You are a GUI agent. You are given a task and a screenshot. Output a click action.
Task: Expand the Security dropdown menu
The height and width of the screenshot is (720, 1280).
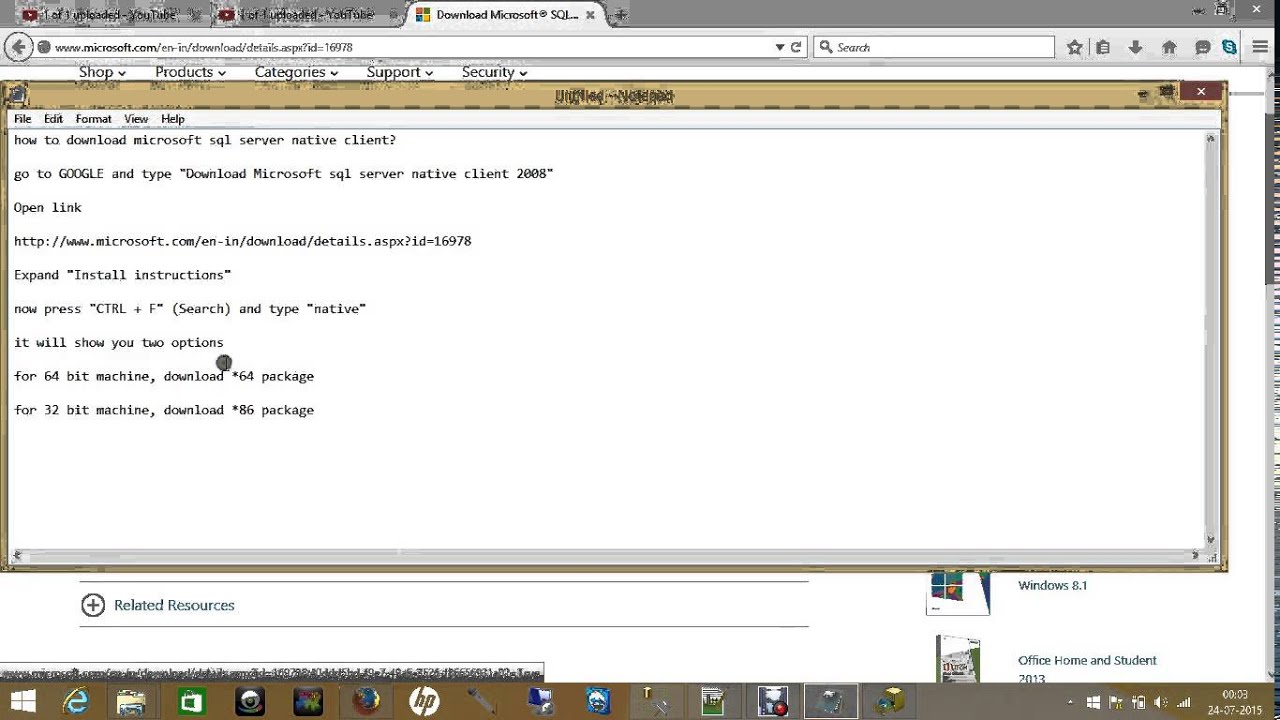pos(494,72)
